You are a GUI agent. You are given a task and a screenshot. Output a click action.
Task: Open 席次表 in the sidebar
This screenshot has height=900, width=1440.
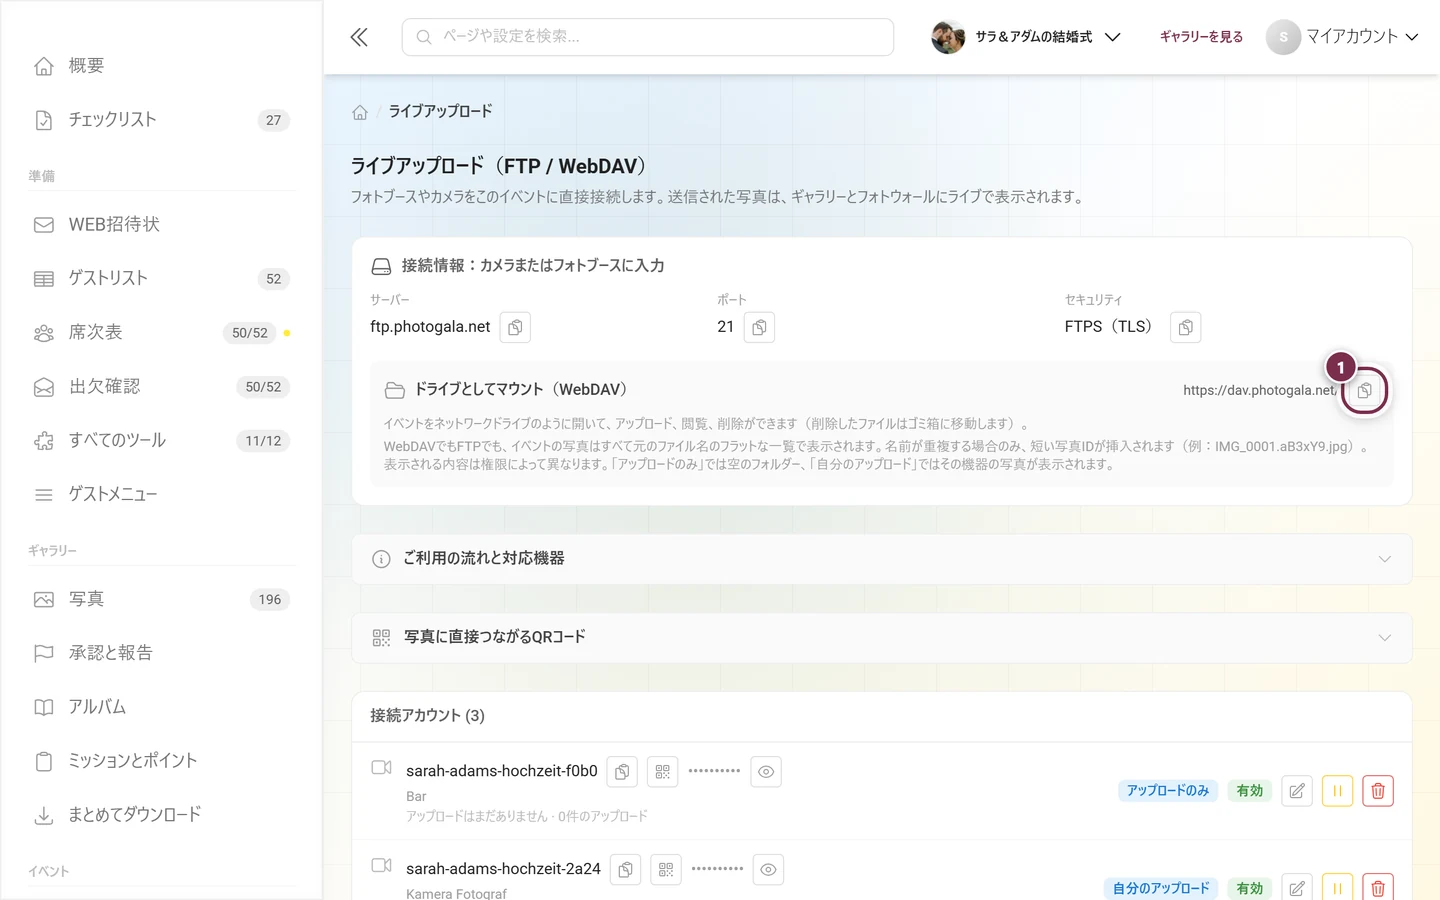click(161, 333)
